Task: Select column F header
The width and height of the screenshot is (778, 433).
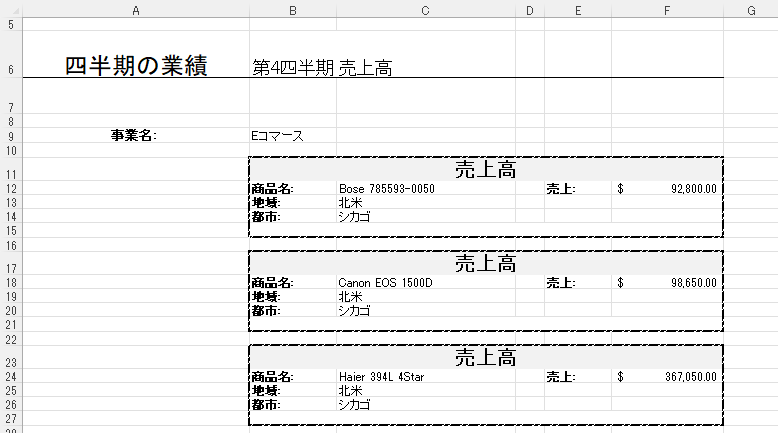Action: (x=667, y=10)
